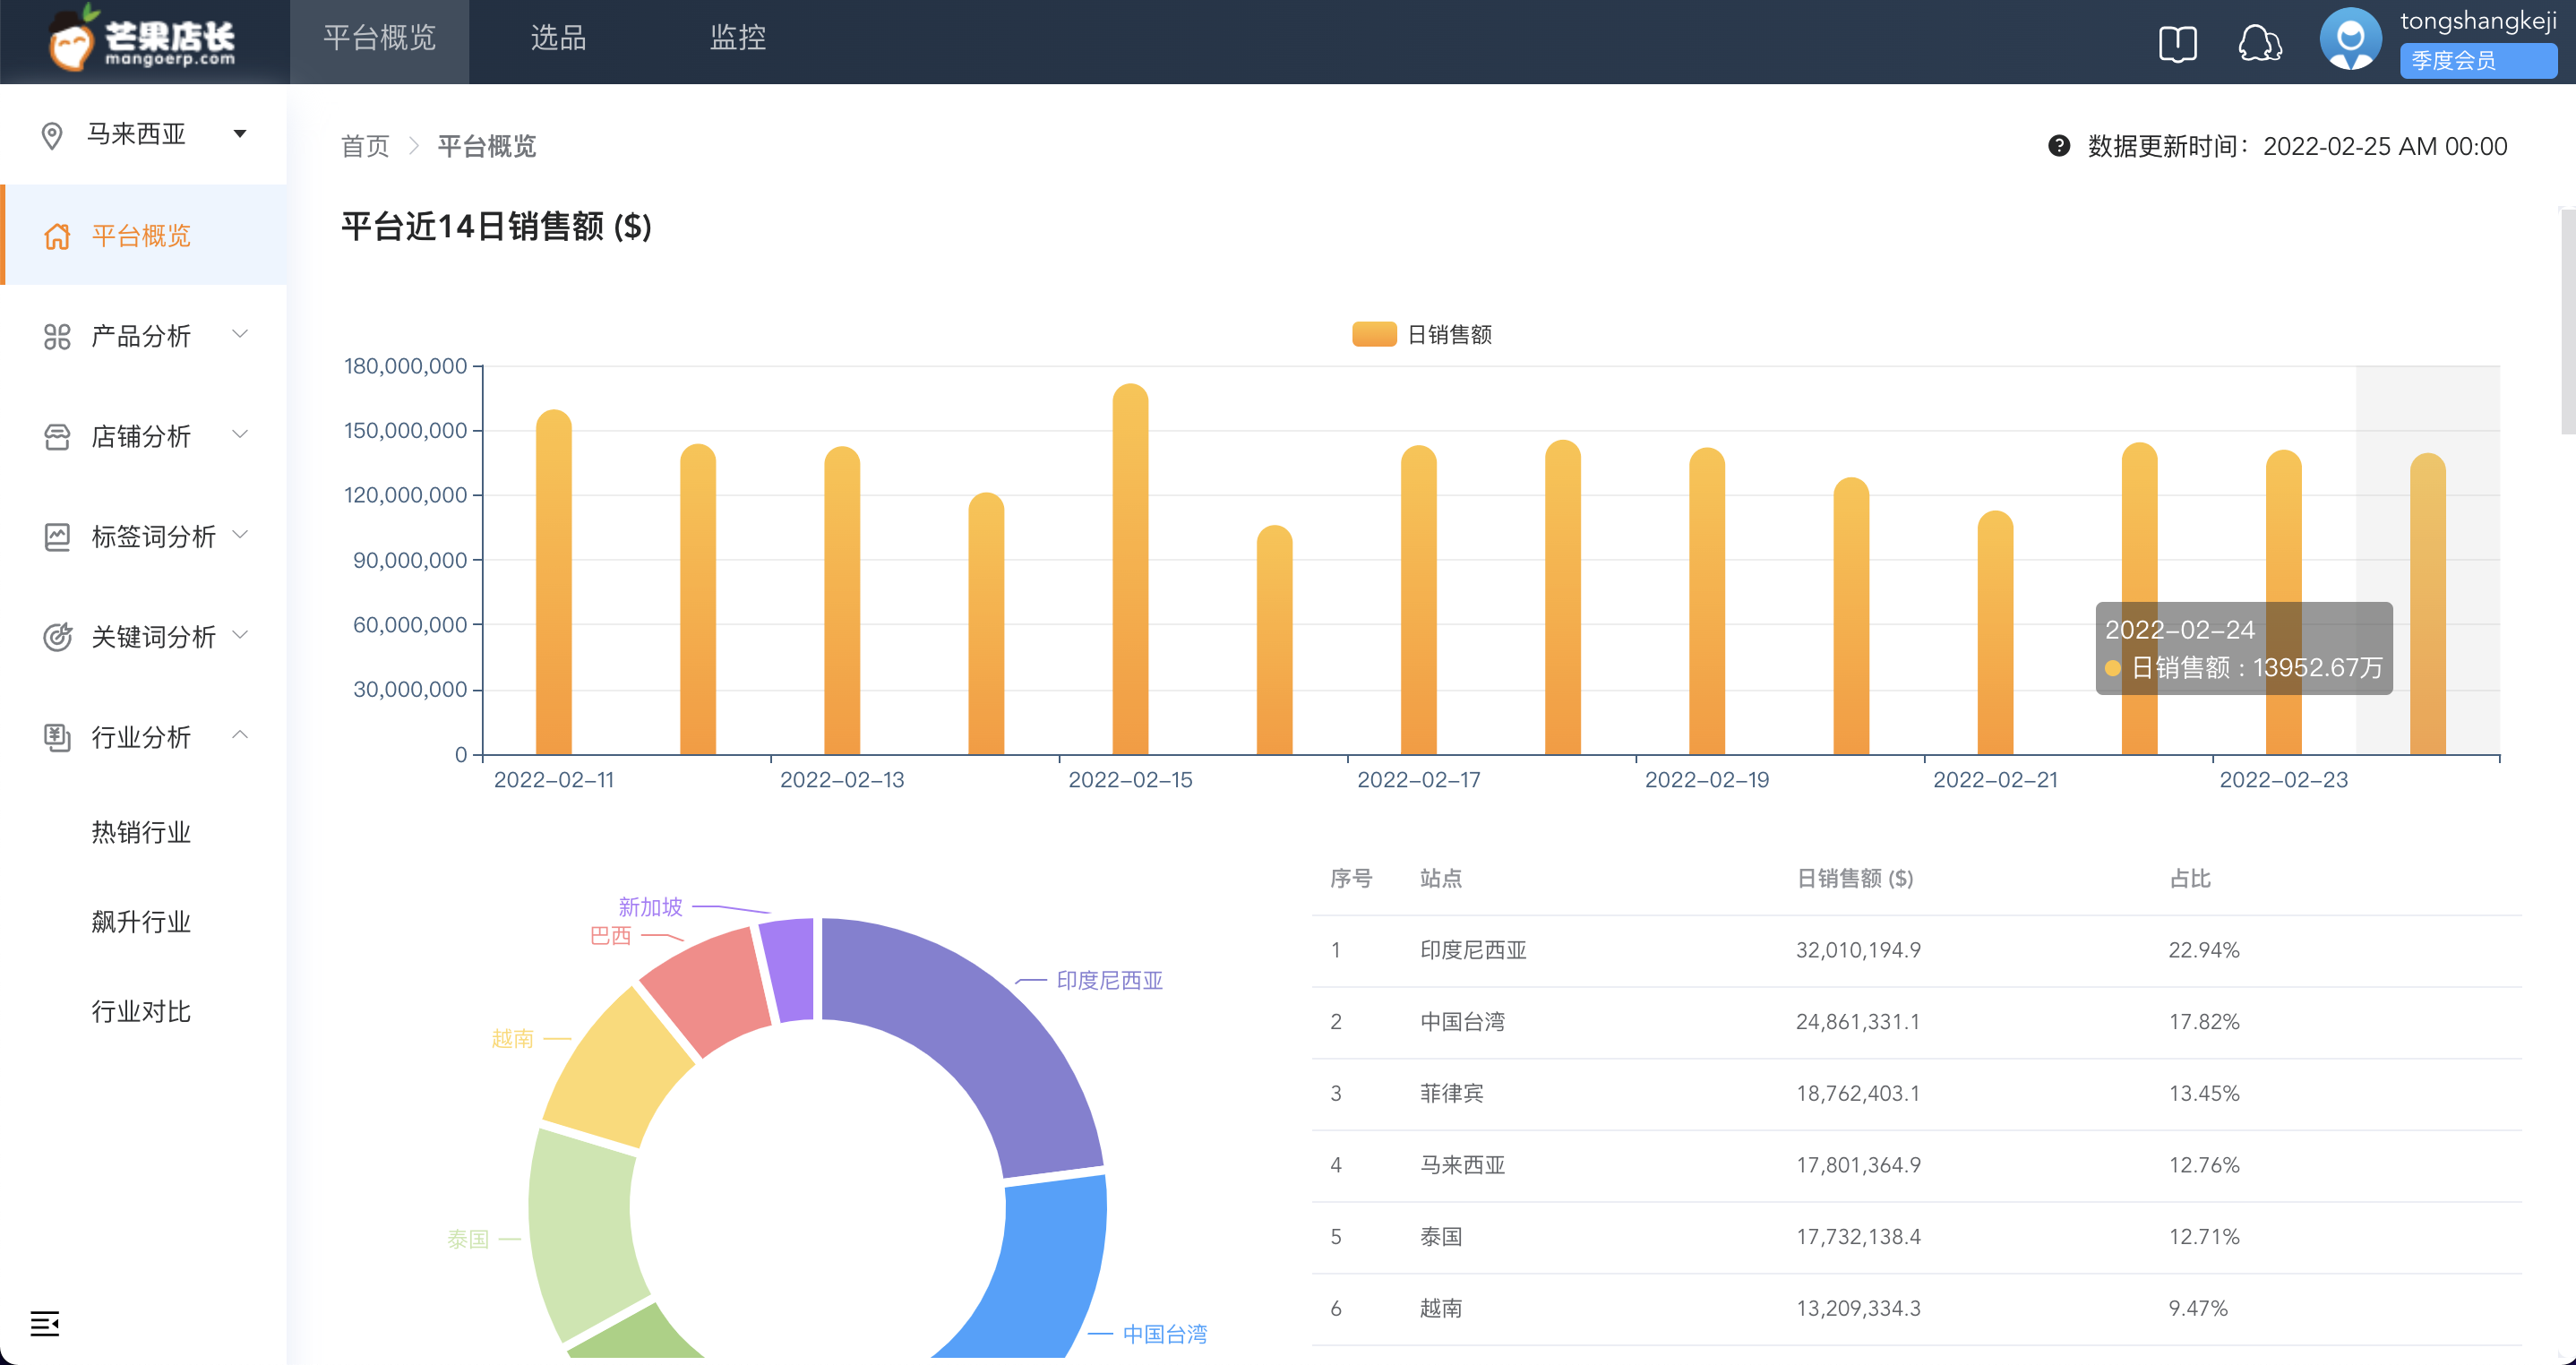
Task: Click the 站点 column header
Action: click(1441, 878)
